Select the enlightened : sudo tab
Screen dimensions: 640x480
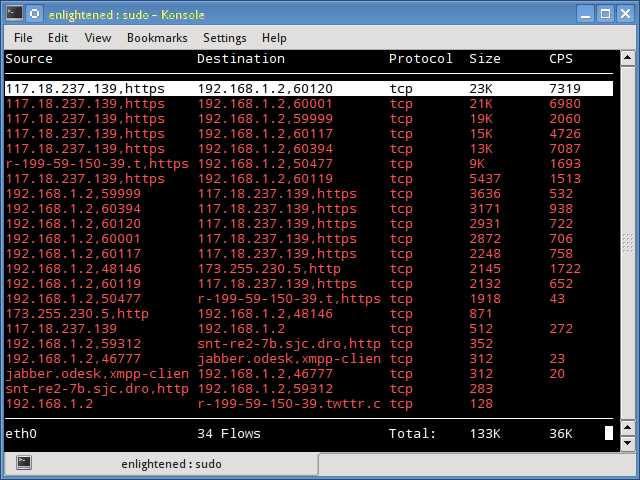161,464
